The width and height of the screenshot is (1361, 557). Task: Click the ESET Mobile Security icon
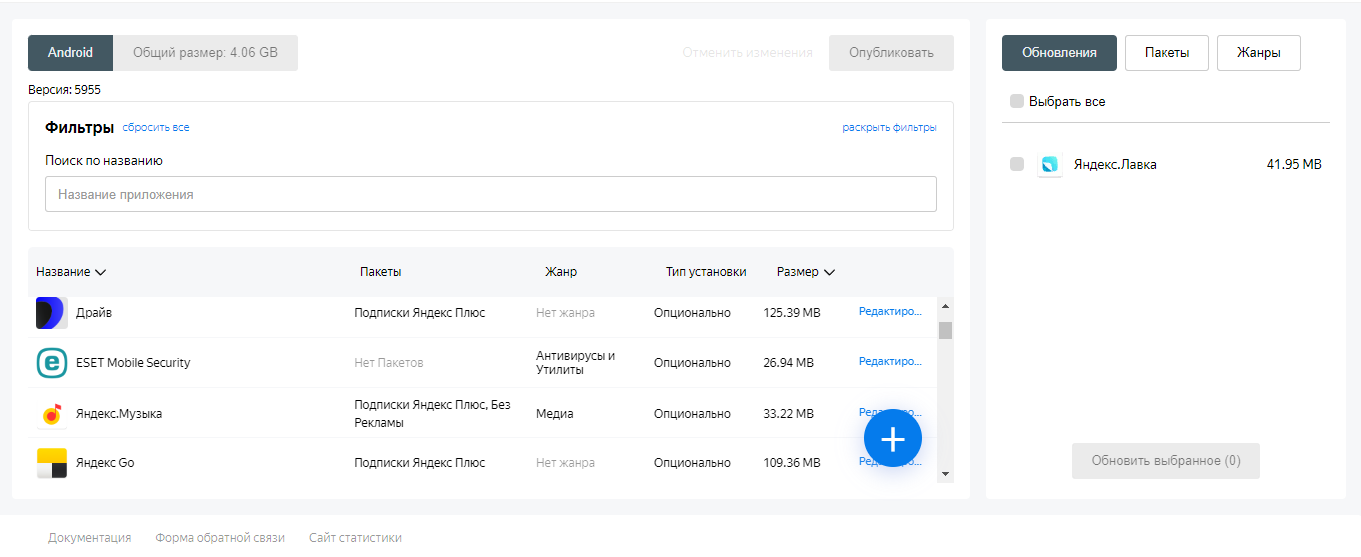coord(51,363)
